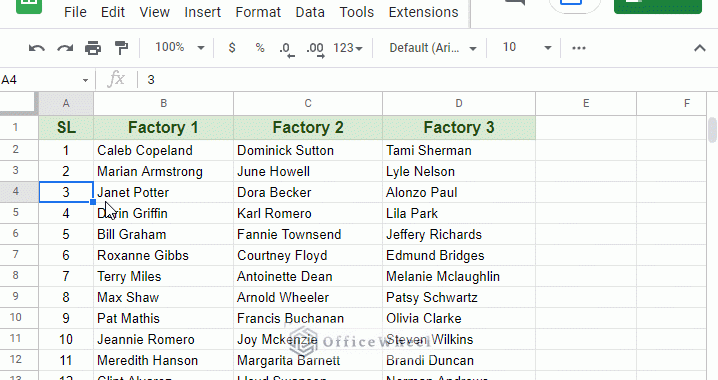Open the 123 more formats dropdown
This screenshot has width=718, height=380.
pyautogui.click(x=348, y=48)
